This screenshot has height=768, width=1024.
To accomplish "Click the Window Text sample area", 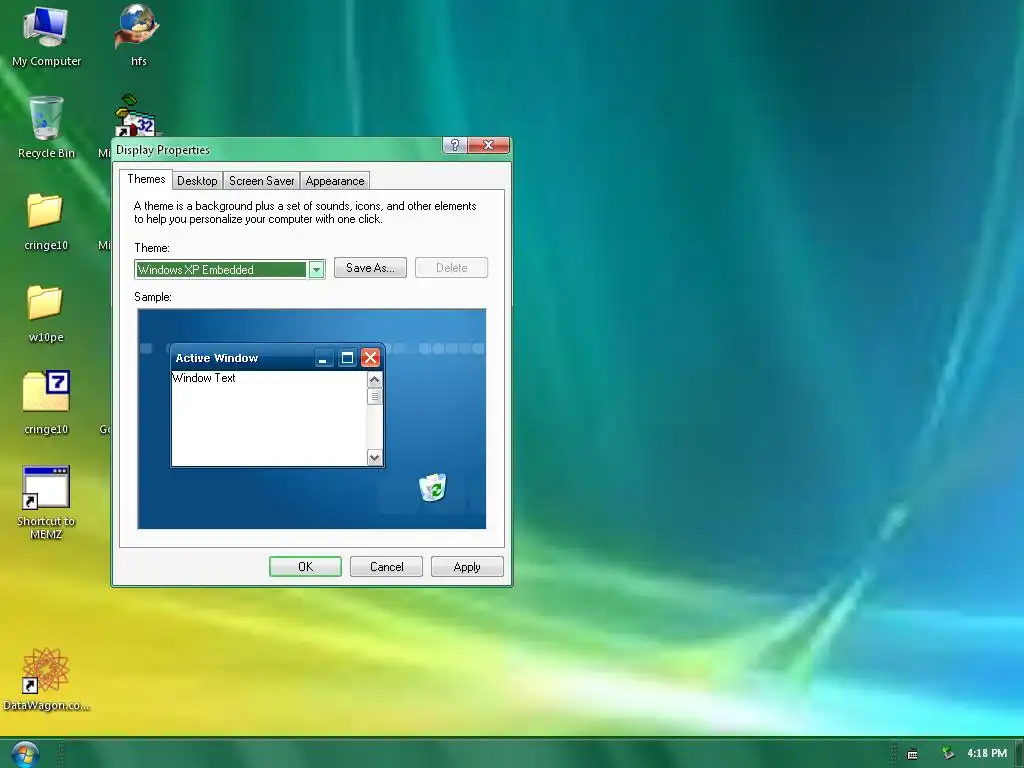I will click(x=269, y=418).
